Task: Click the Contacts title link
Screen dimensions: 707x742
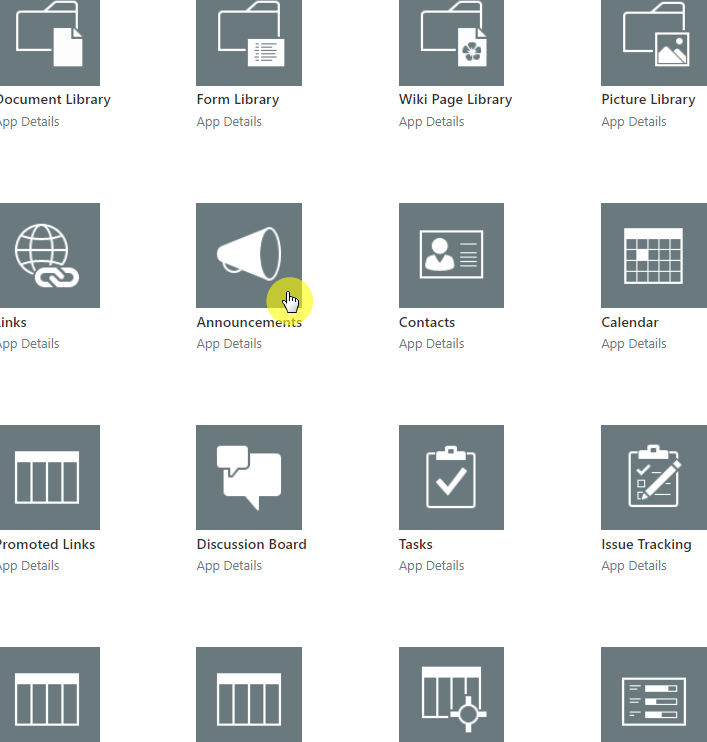Action: (427, 322)
